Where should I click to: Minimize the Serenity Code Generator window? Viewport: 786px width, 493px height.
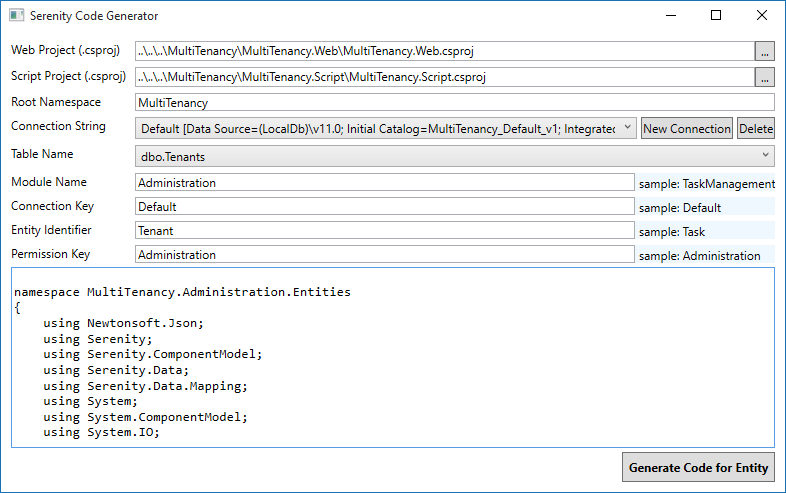click(x=670, y=16)
